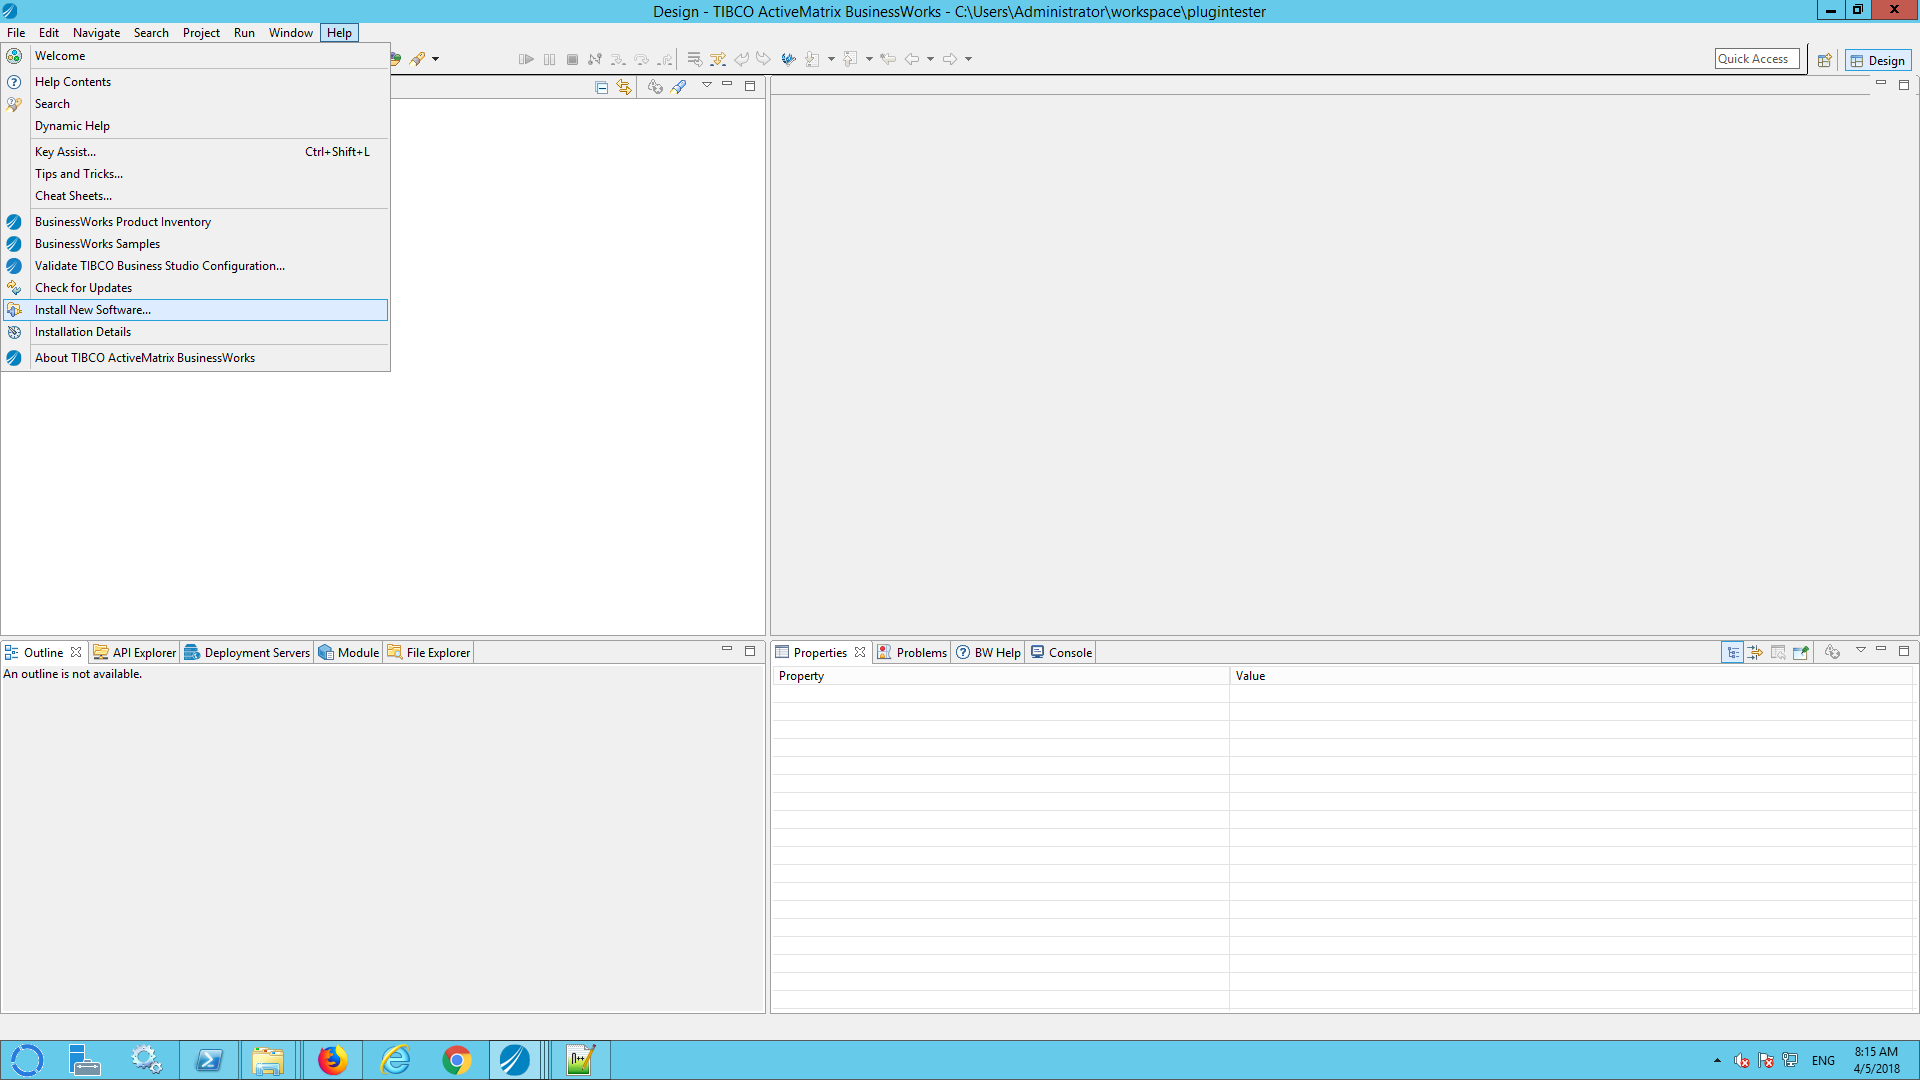
Task: Open the Next Annotation dropdown arrow
Action: pos(831,59)
